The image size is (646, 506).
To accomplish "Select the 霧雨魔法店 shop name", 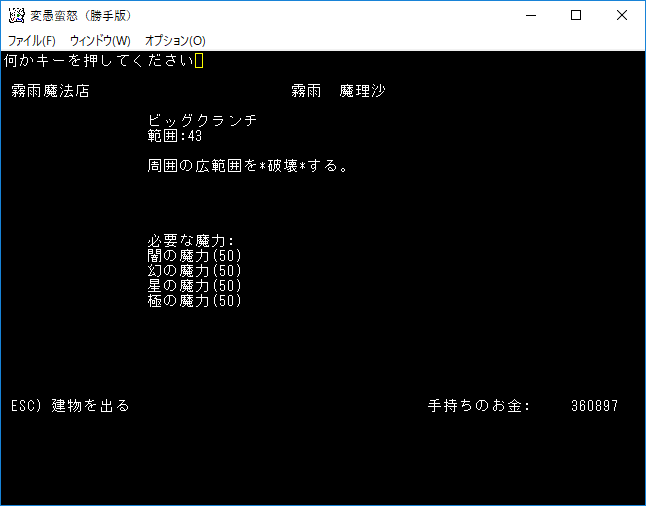I will coord(50,91).
